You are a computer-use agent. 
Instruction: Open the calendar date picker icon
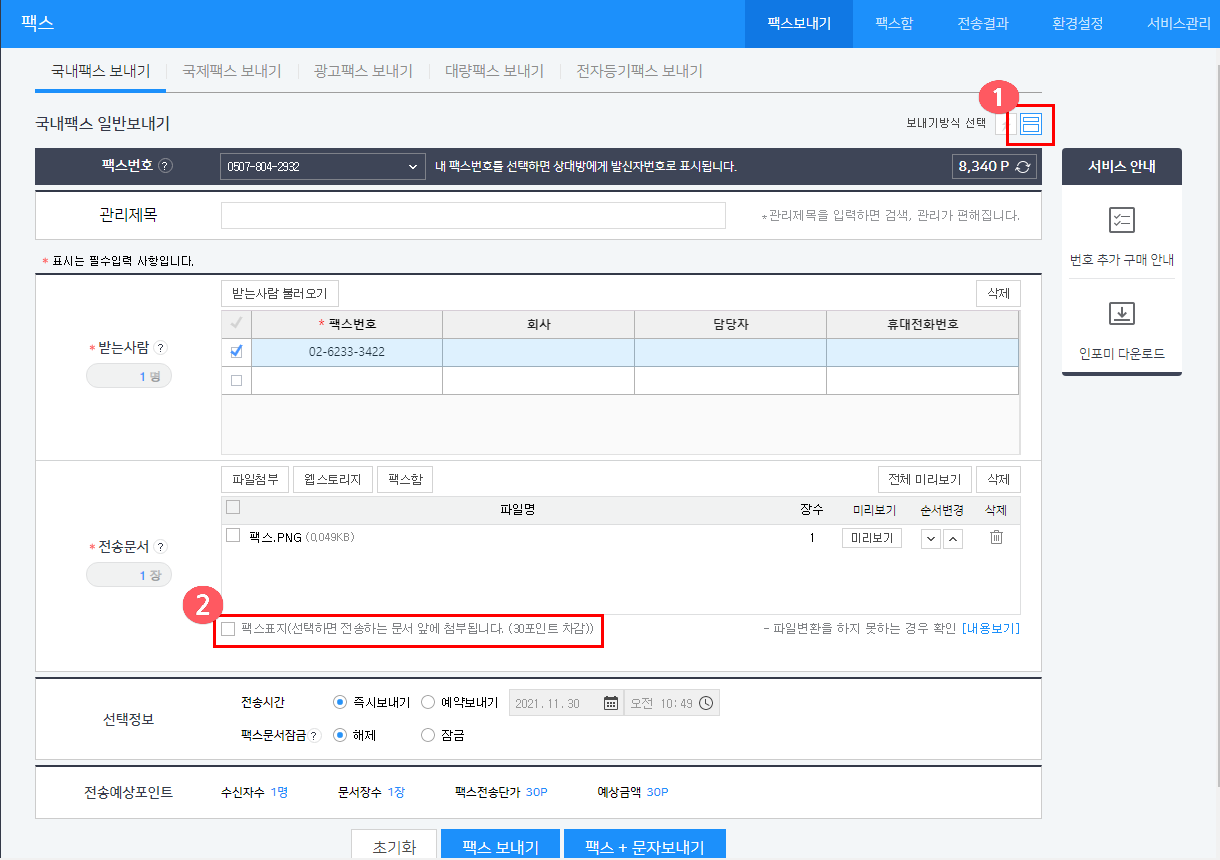tap(610, 703)
